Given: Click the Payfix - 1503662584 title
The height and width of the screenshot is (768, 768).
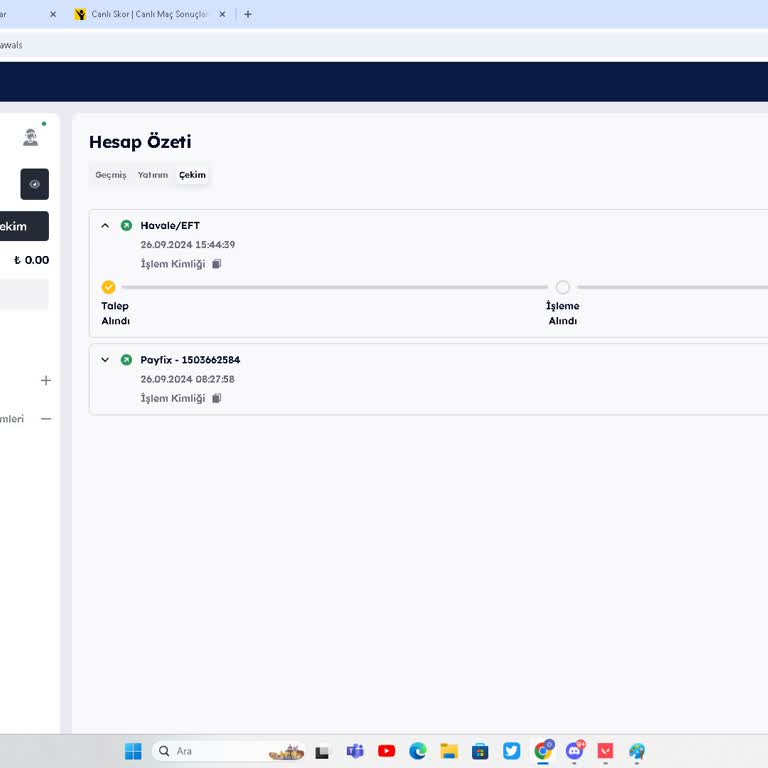Looking at the screenshot, I should 190,360.
